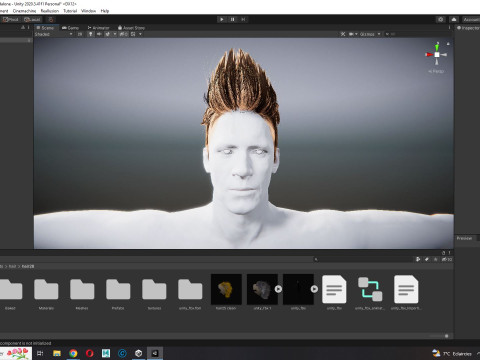Click the green Y axis on orientation gizmo
Viewport: 480px width, 360px height.
pos(437,47)
